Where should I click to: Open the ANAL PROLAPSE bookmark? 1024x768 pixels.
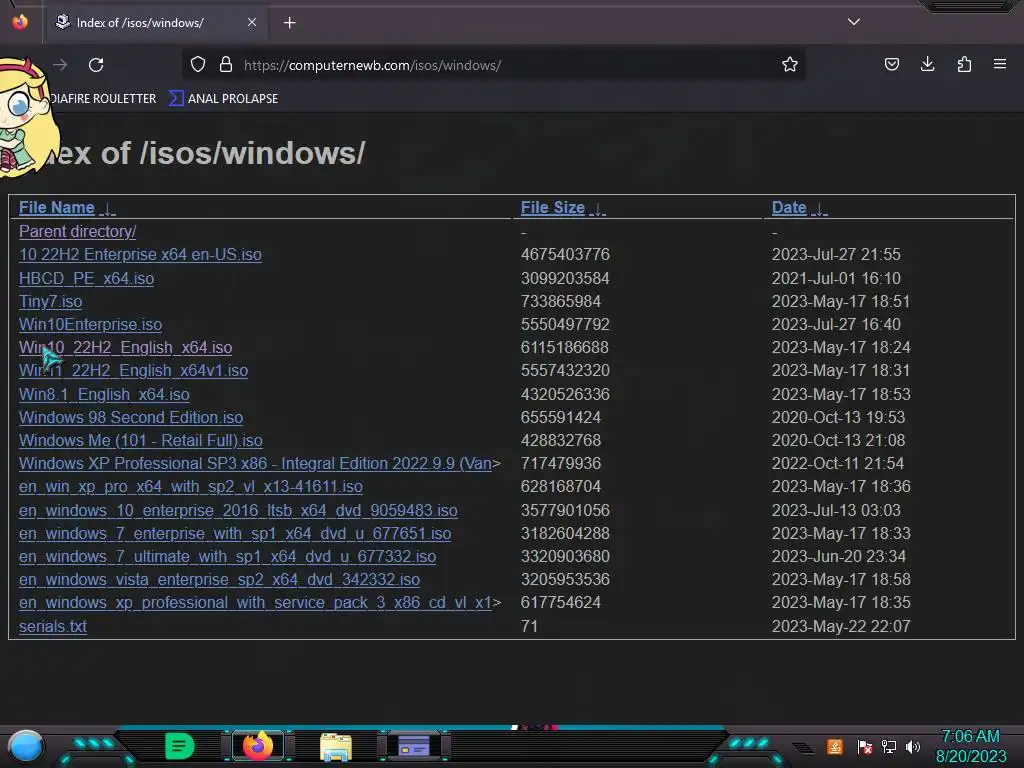point(224,99)
